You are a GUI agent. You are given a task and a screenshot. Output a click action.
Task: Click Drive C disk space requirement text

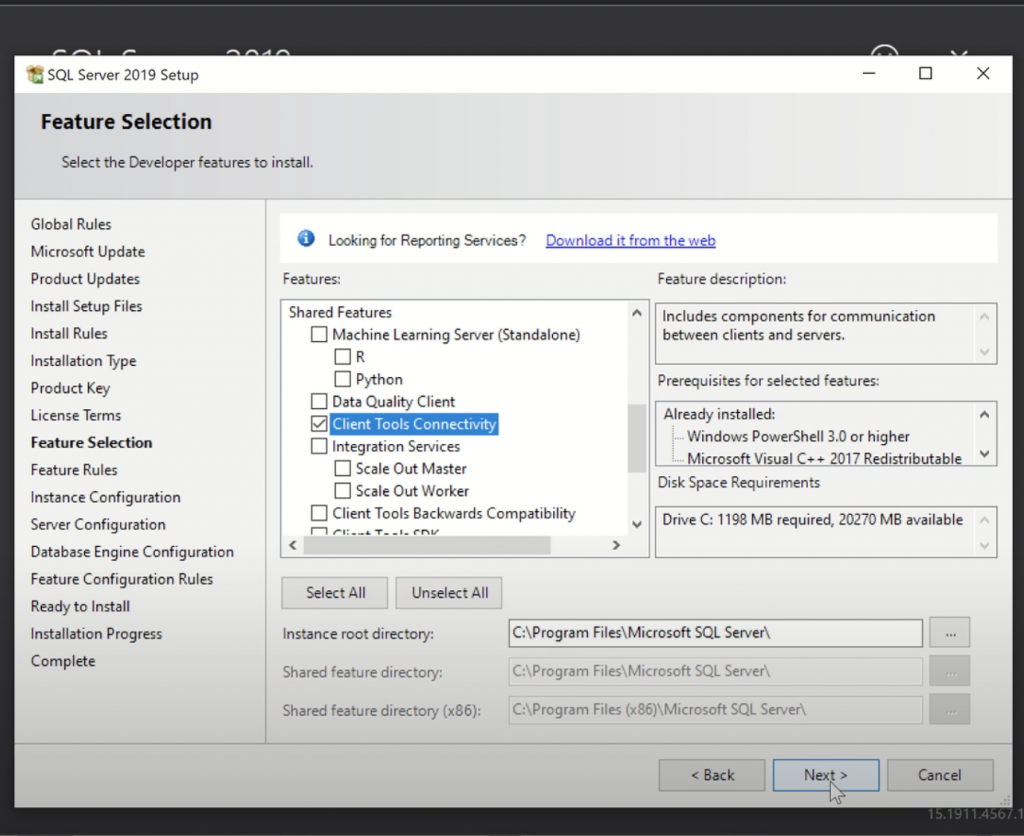coord(812,520)
